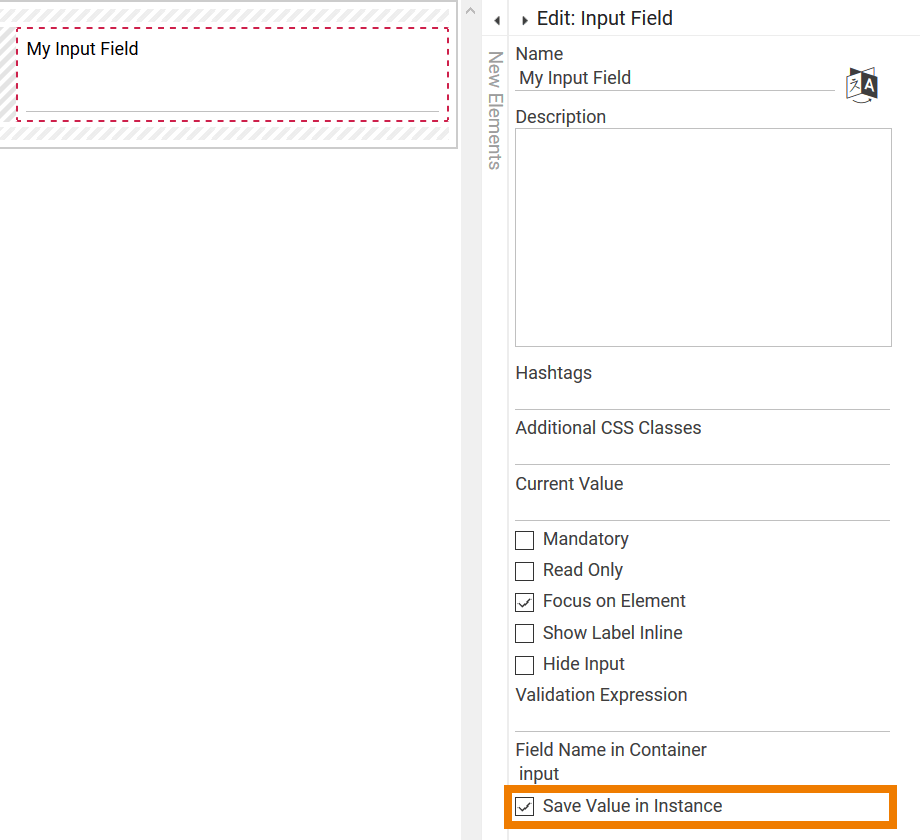Screen dimensions: 920x840
Task: Click the Current Value input
Action: [702, 508]
